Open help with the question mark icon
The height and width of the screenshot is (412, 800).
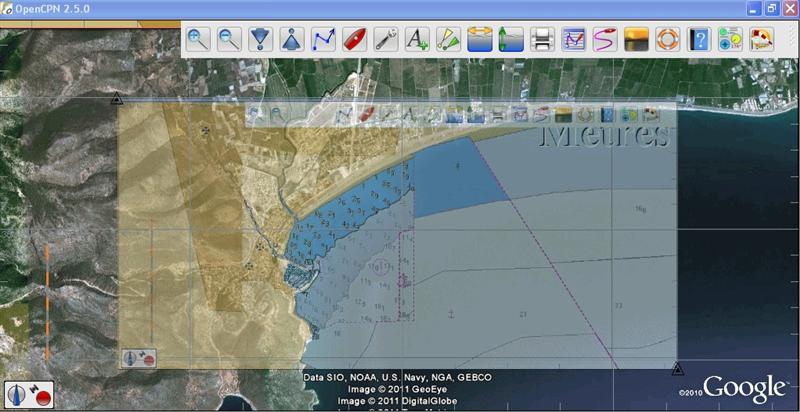(698, 40)
